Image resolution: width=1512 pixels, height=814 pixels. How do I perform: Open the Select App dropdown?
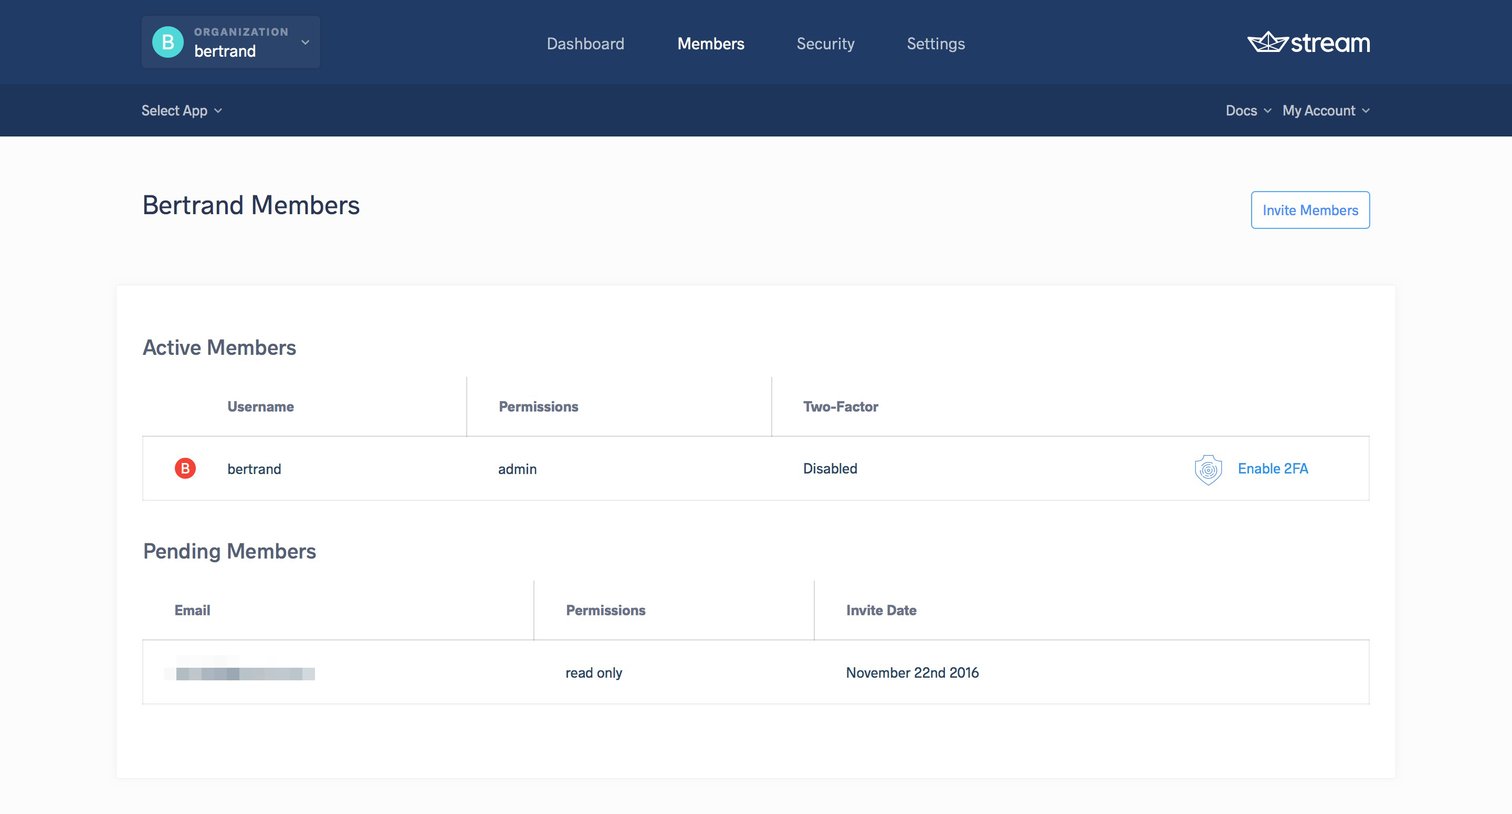(181, 111)
